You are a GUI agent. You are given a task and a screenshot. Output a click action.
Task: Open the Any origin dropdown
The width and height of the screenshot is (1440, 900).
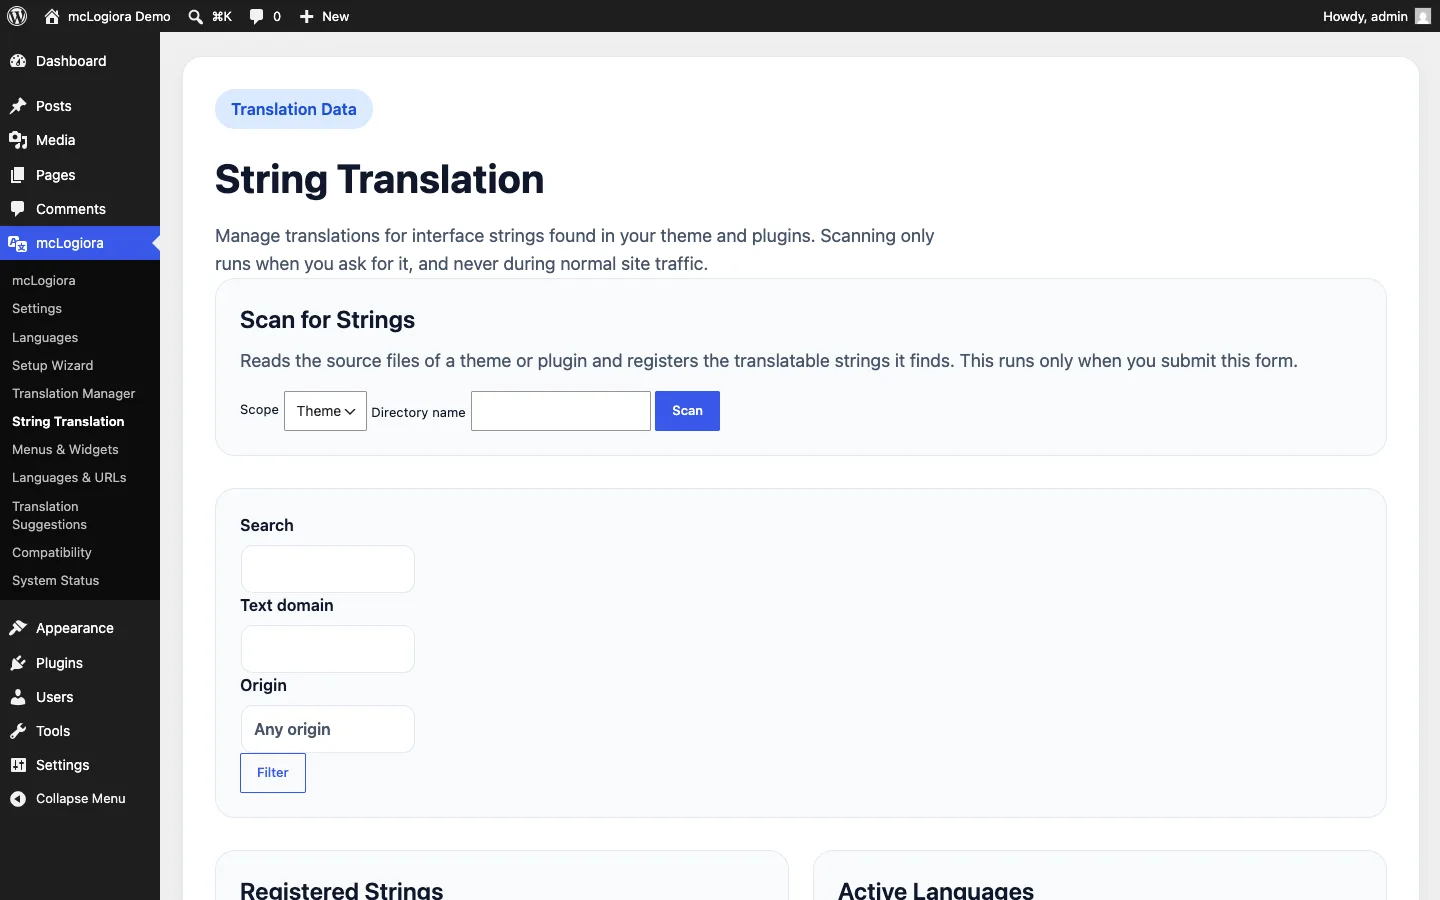click(327, 729)
